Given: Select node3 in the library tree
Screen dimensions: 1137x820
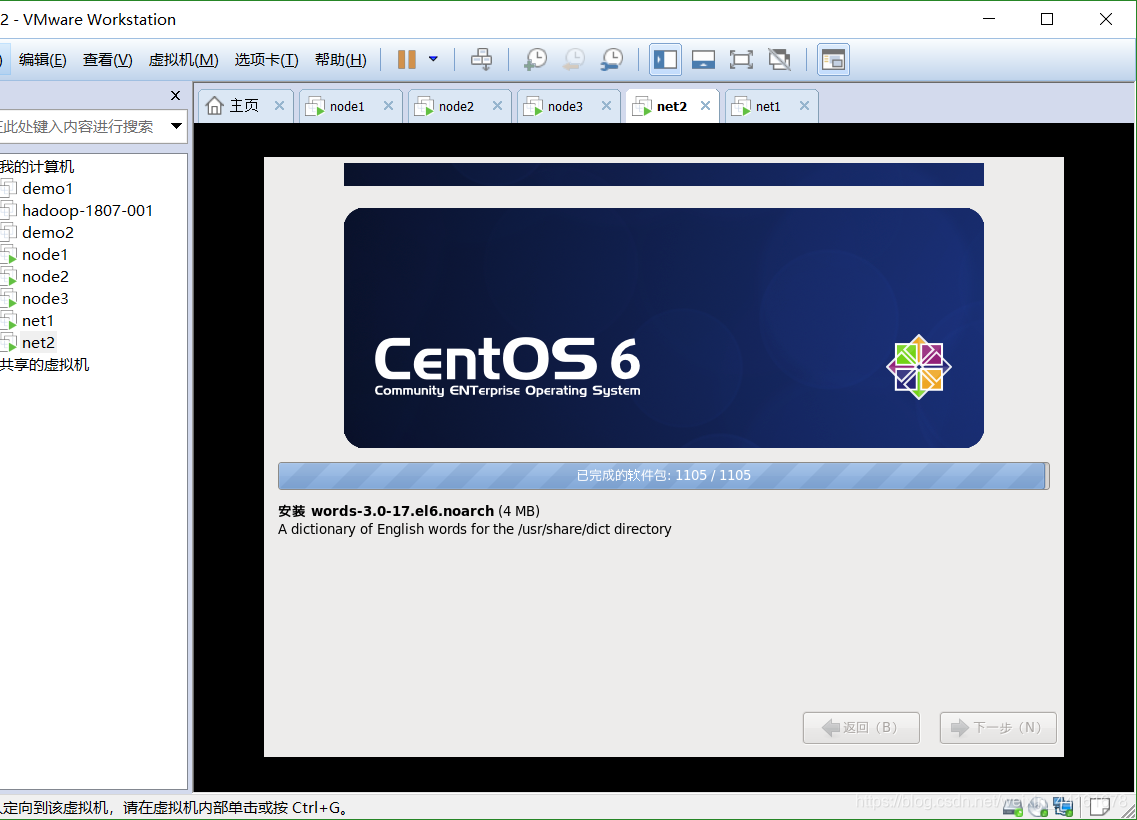Looking at the screenshot, I should (x=45, y=299).
